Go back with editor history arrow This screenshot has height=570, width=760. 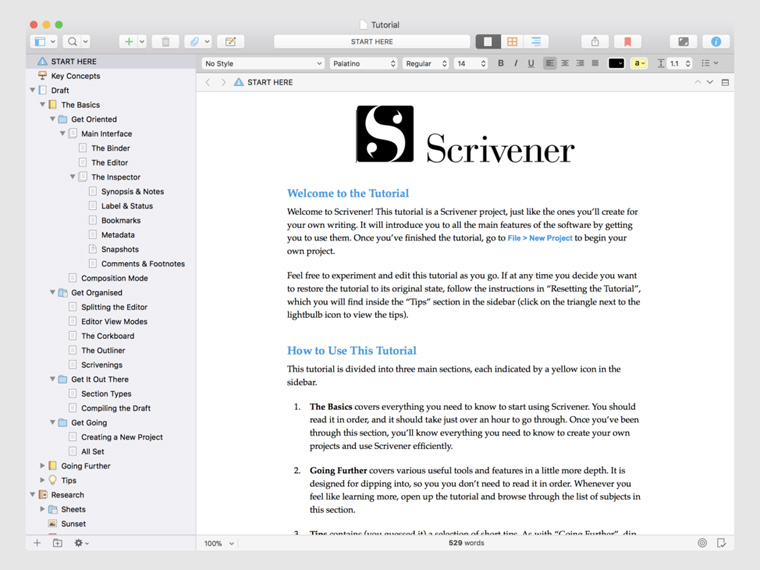208,82
